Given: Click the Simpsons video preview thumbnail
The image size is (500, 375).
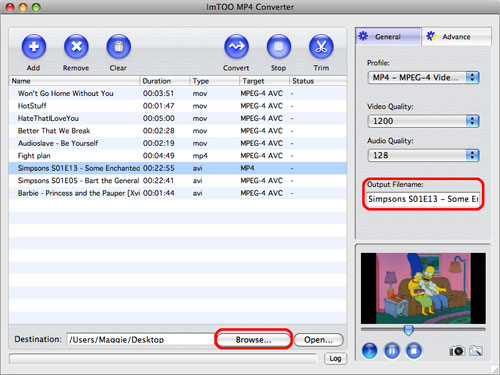Looking at the screenshot, I should (423, 288).
